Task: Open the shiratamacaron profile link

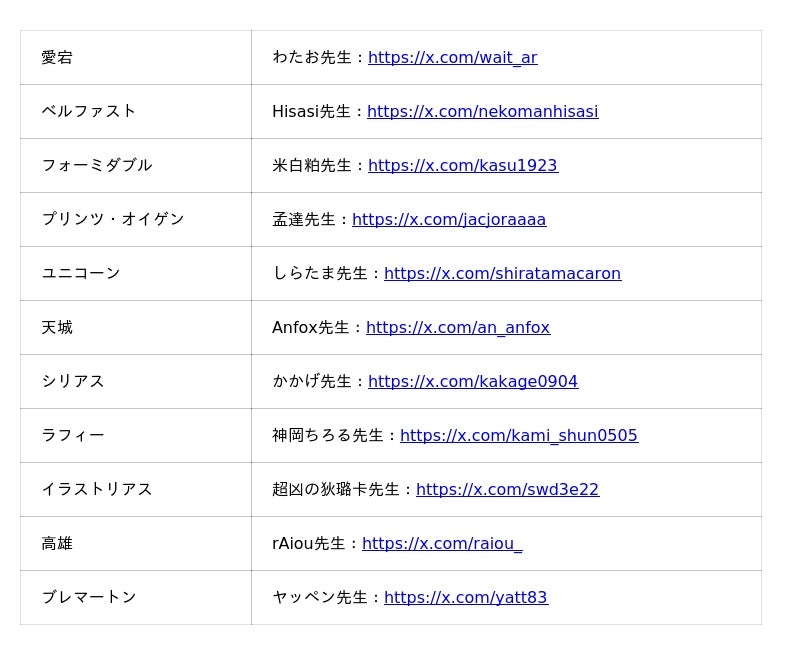Action: coord(502,274)
